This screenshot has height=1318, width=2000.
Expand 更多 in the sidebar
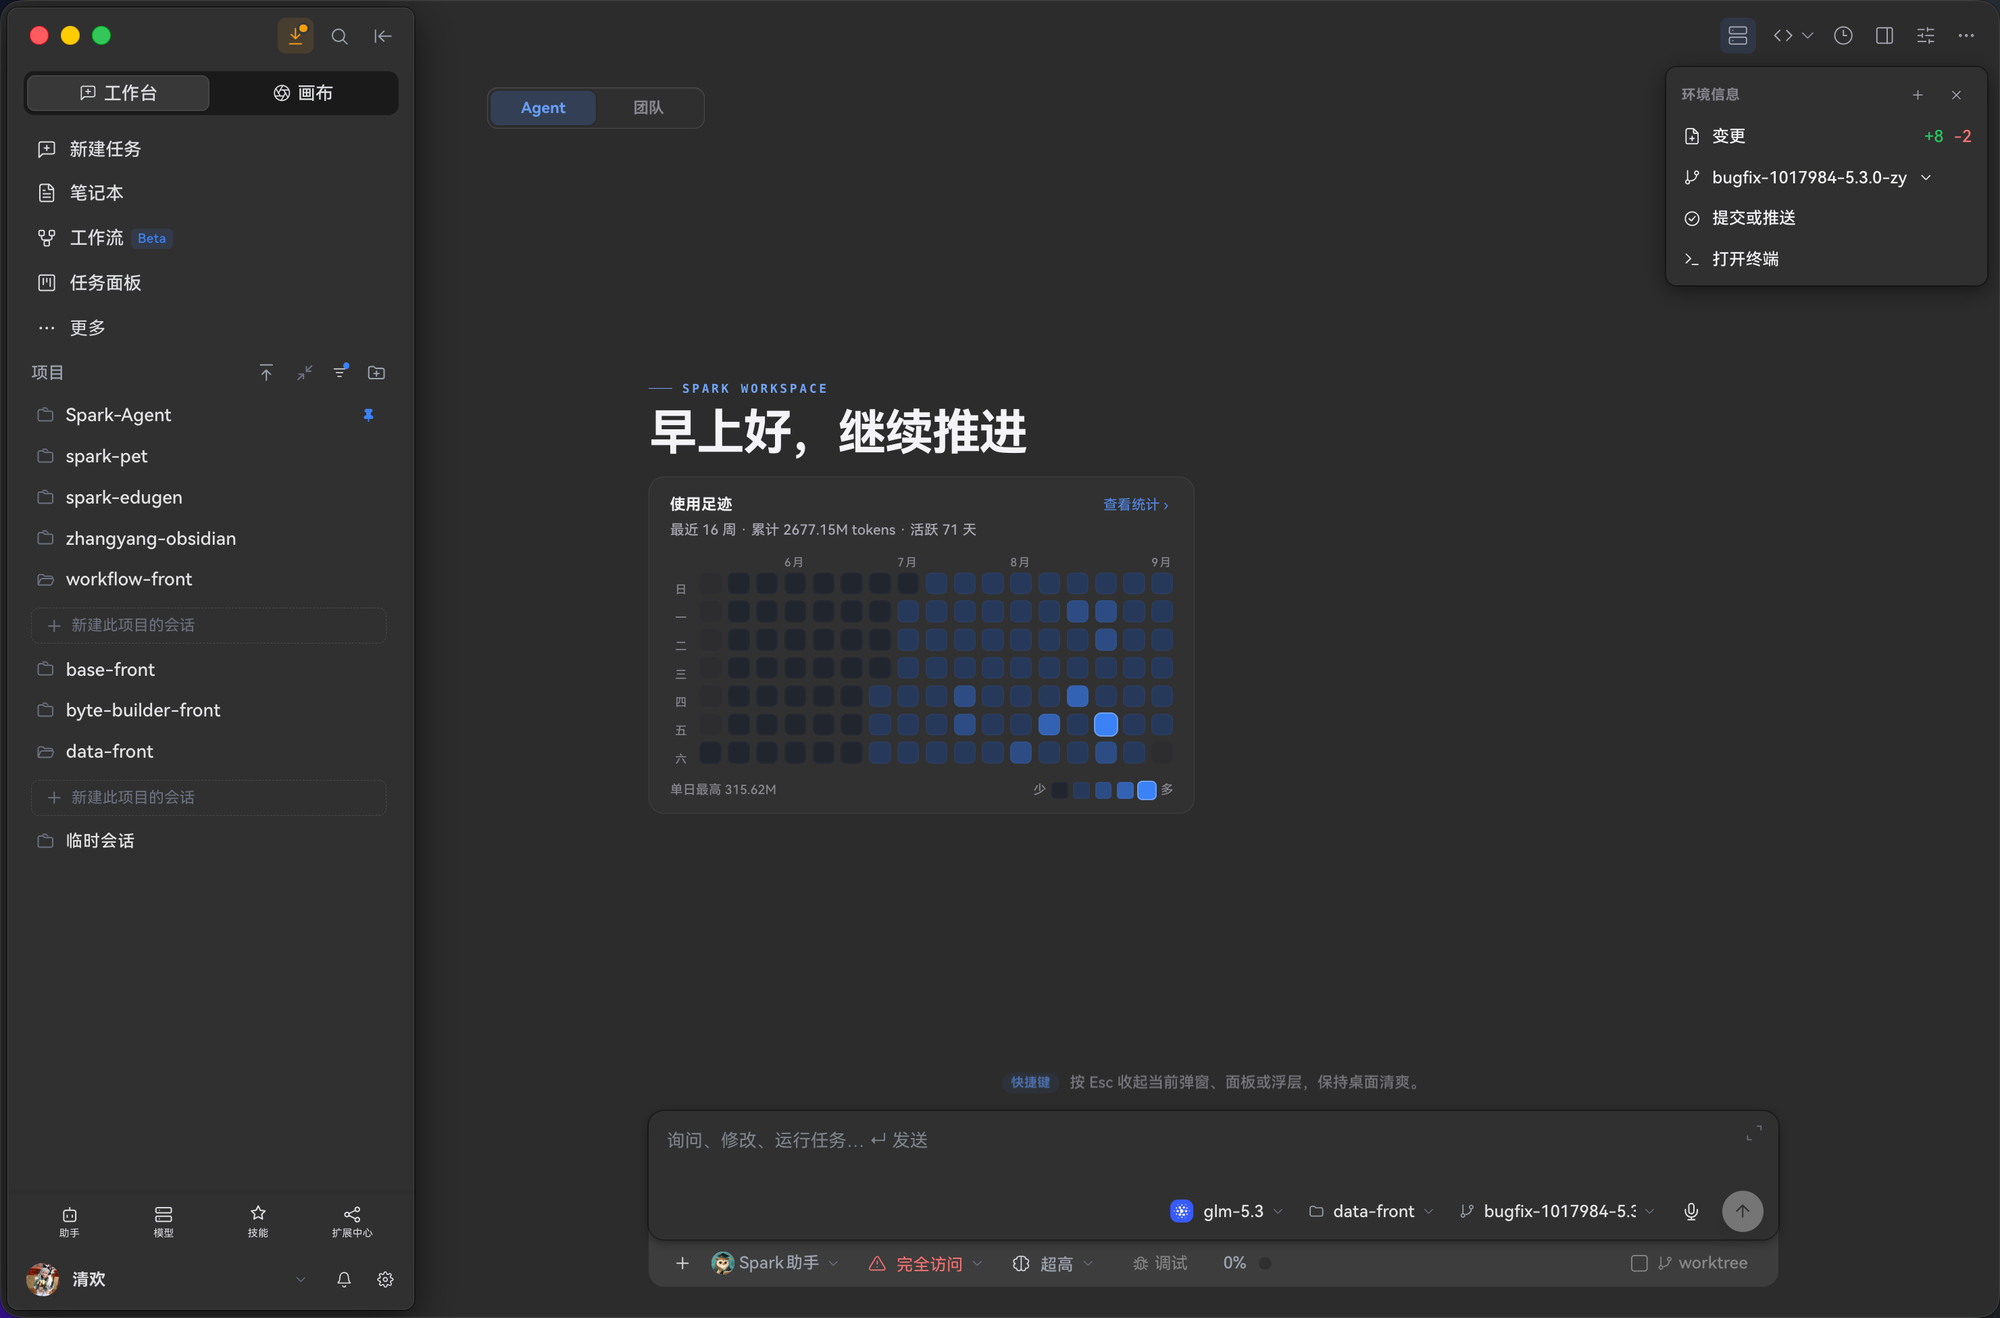pos(208,328)
